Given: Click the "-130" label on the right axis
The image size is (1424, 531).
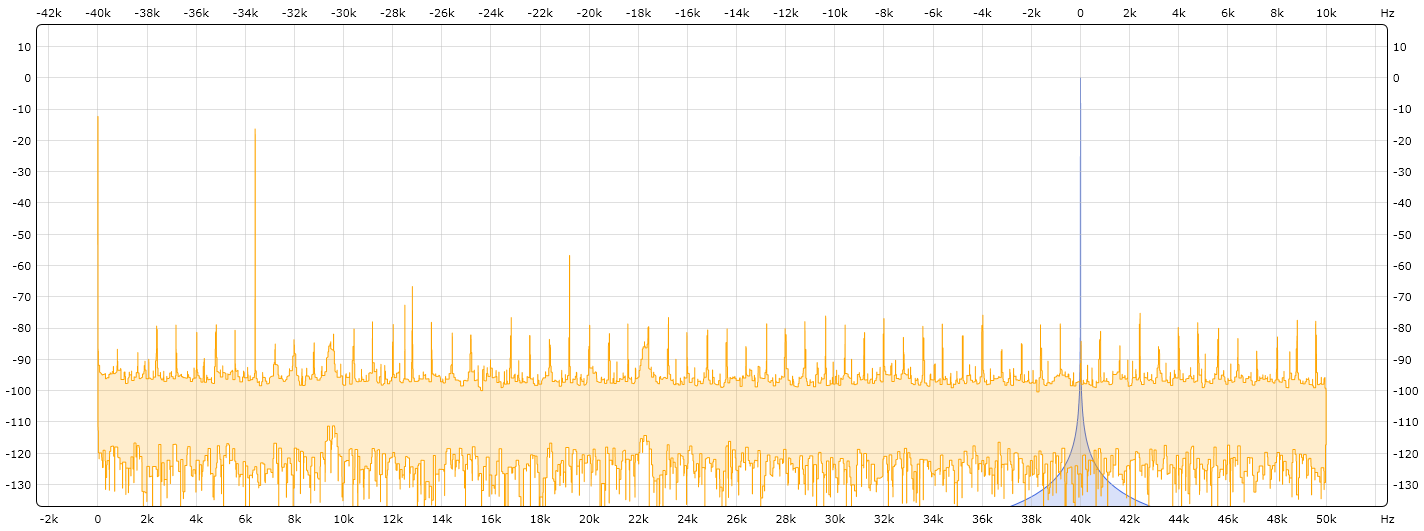Looking at the screenshot, I should tap(1406, 485).
